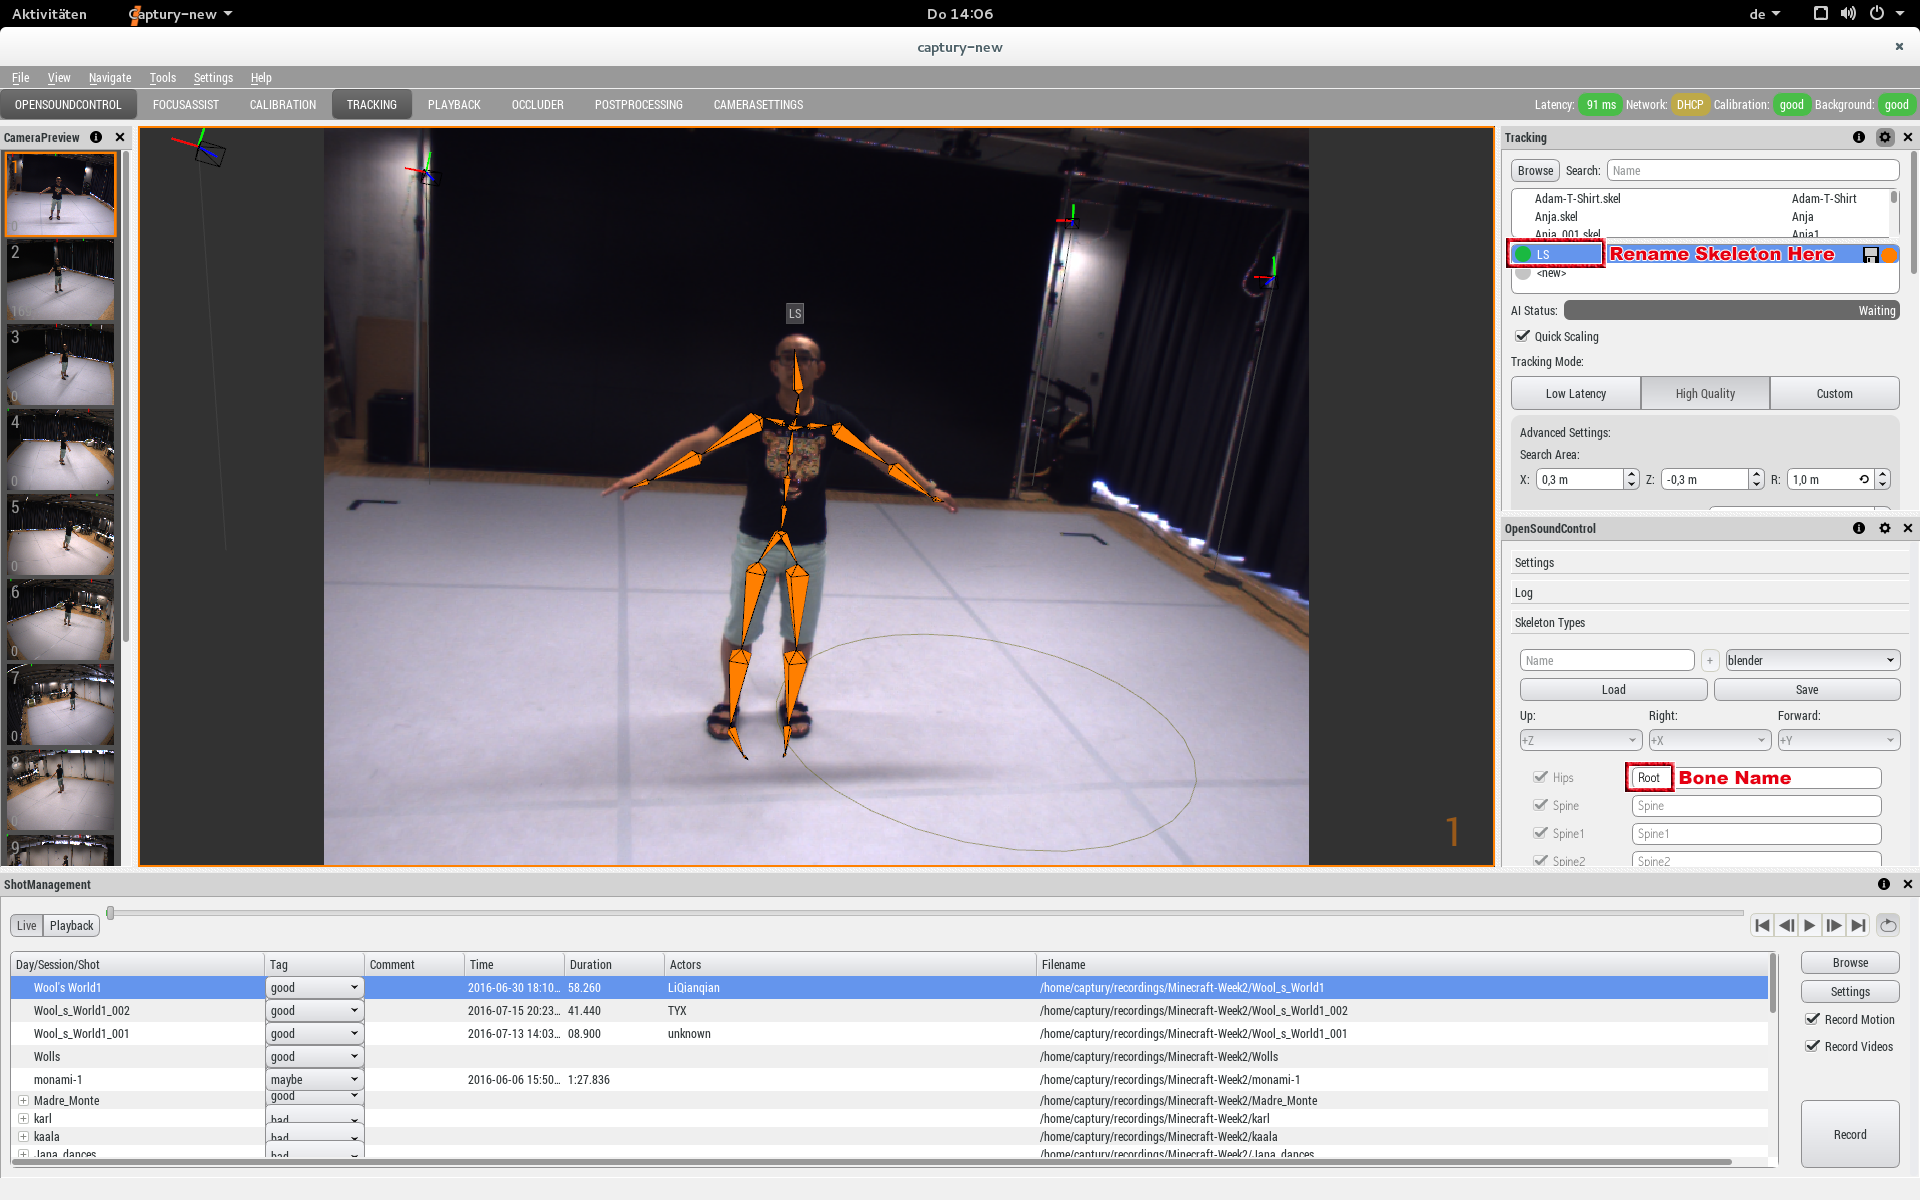Switch to the CALIBRATION tab

pyautogui.click(x=283, y=104)
